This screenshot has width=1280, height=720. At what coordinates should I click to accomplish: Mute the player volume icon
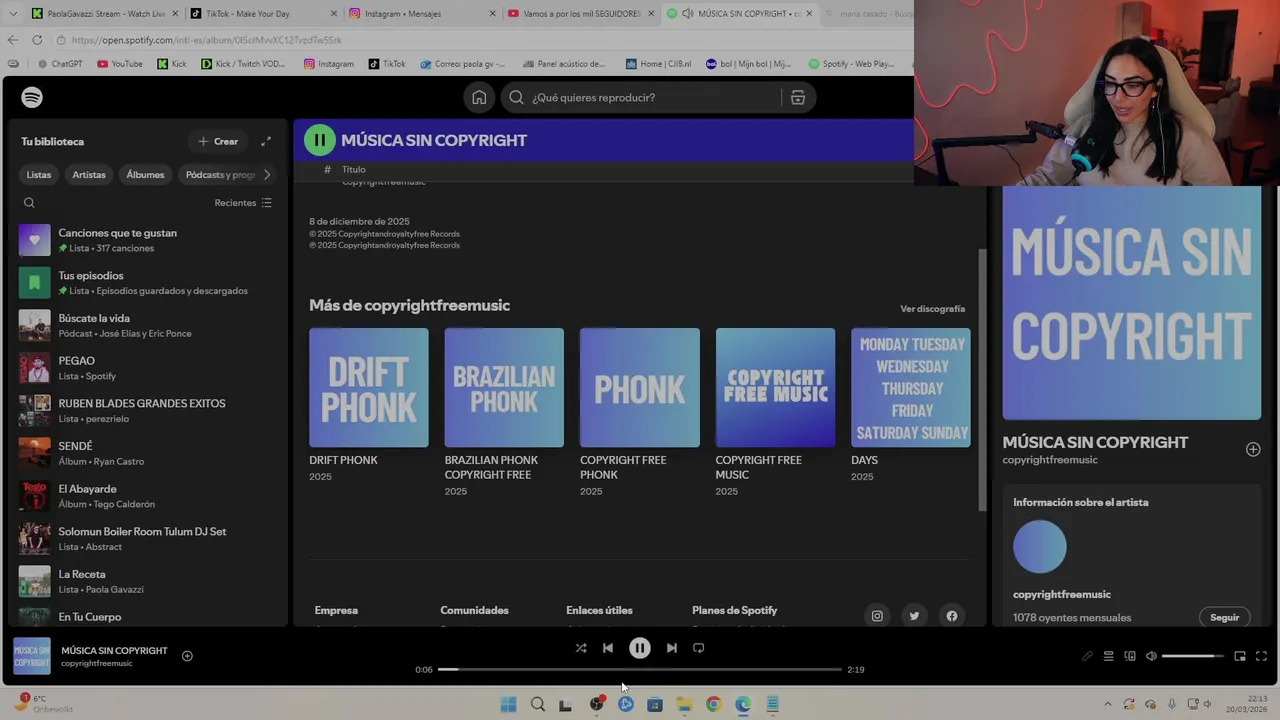(x=1151, y=656)
